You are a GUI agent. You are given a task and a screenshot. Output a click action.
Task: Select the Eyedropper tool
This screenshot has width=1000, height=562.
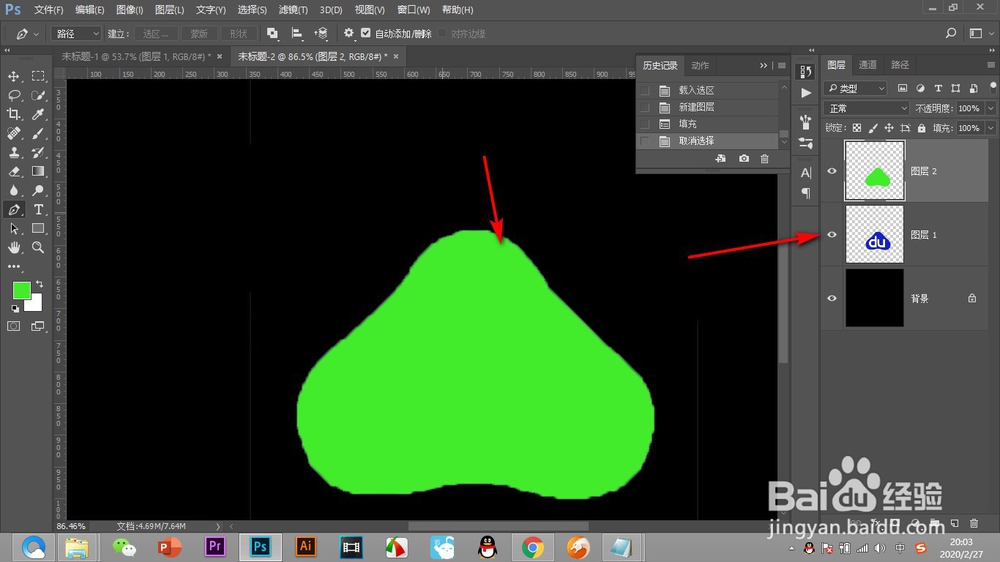tap(38, 115)
